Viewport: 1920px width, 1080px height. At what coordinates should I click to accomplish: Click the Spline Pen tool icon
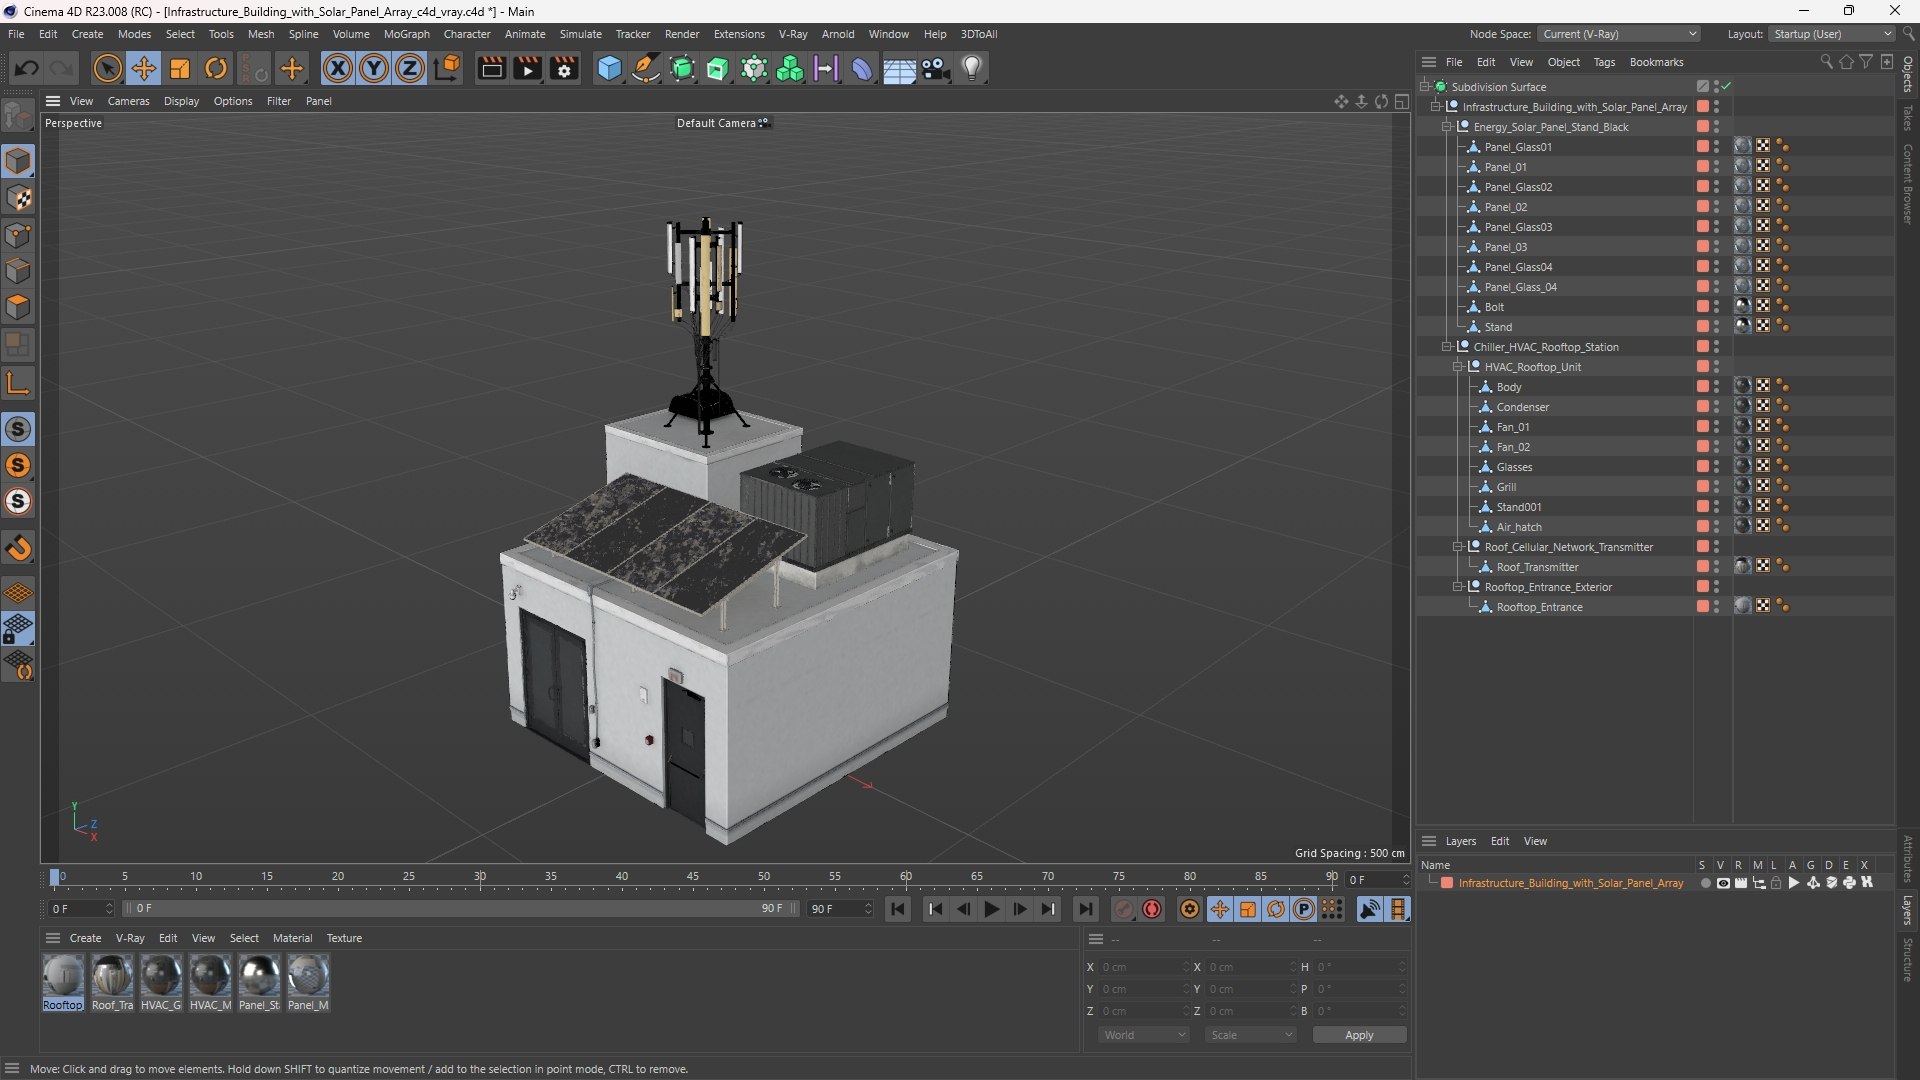tap(646, 68)
